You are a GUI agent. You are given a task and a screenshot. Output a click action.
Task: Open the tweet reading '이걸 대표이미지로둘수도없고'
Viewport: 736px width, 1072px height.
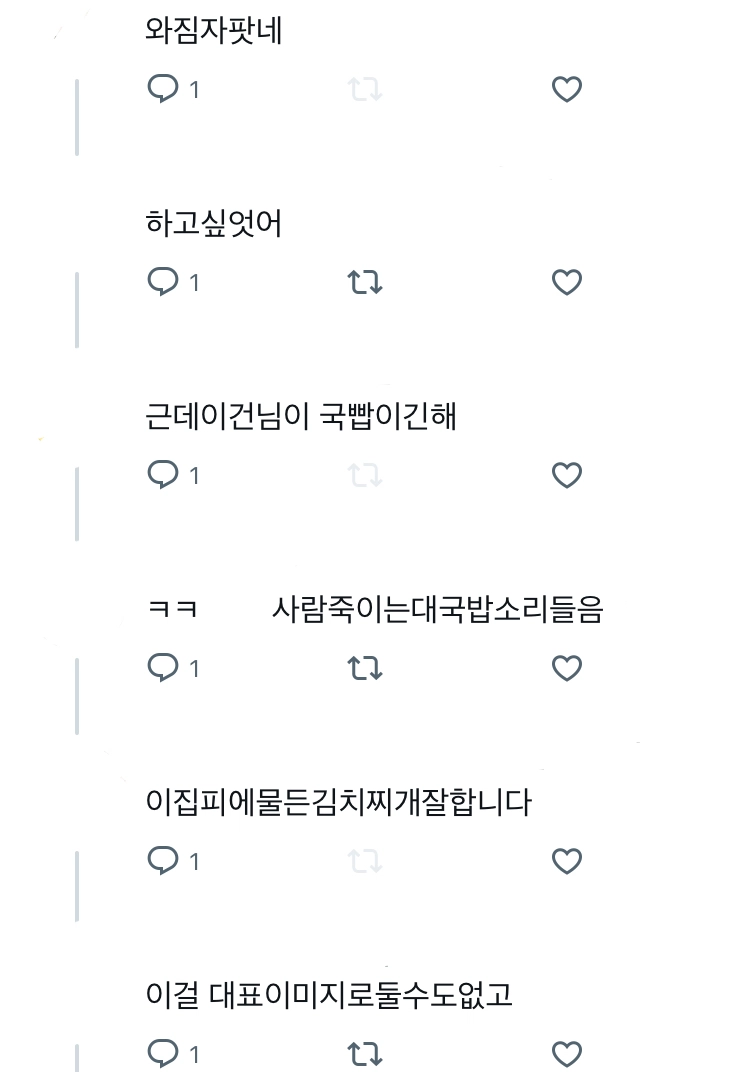coord(329,995)
